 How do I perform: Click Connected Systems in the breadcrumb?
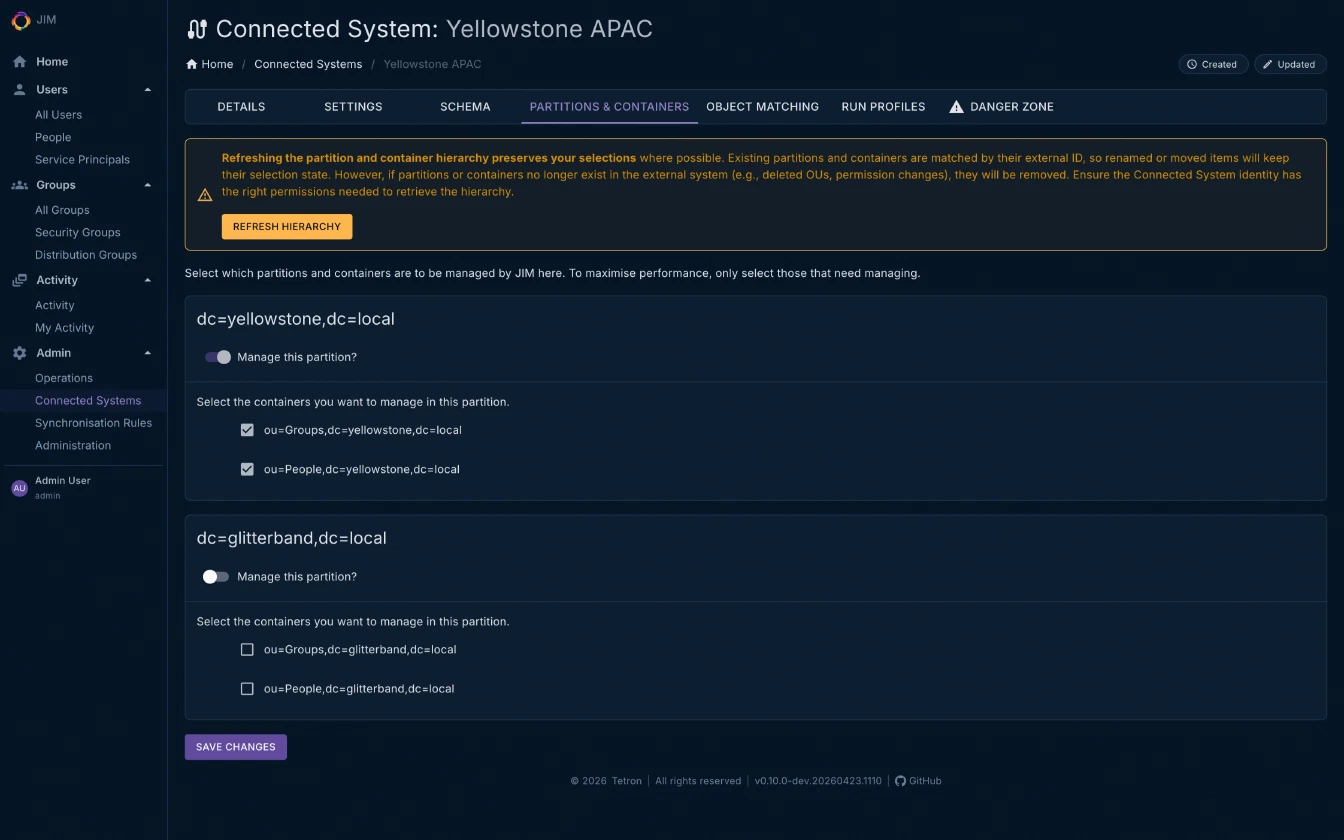click(308, 63)
